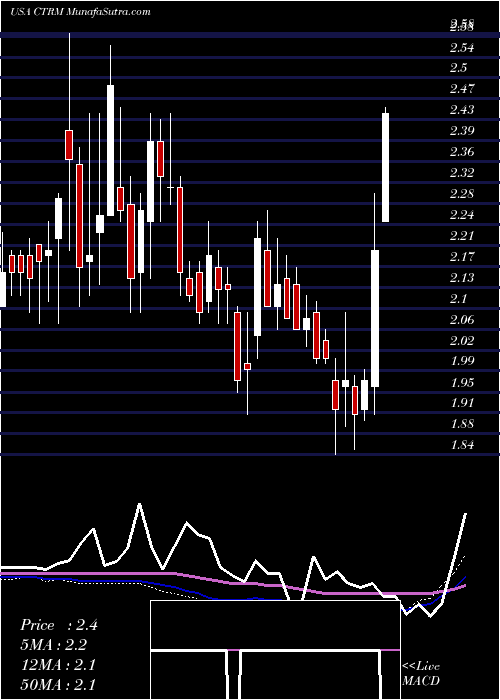Click the USA CTRM MunafaSutra.com chart title

click(80, 12)
